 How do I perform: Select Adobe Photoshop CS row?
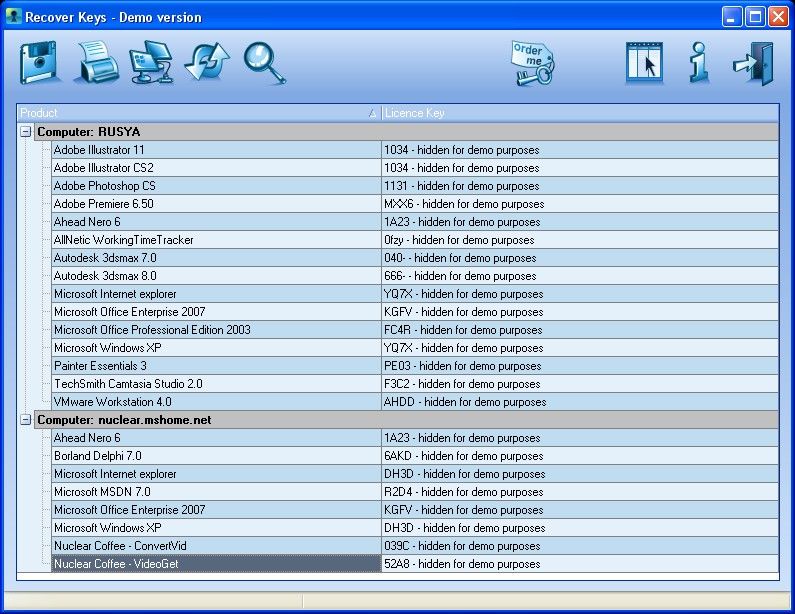tap(105, 186)
